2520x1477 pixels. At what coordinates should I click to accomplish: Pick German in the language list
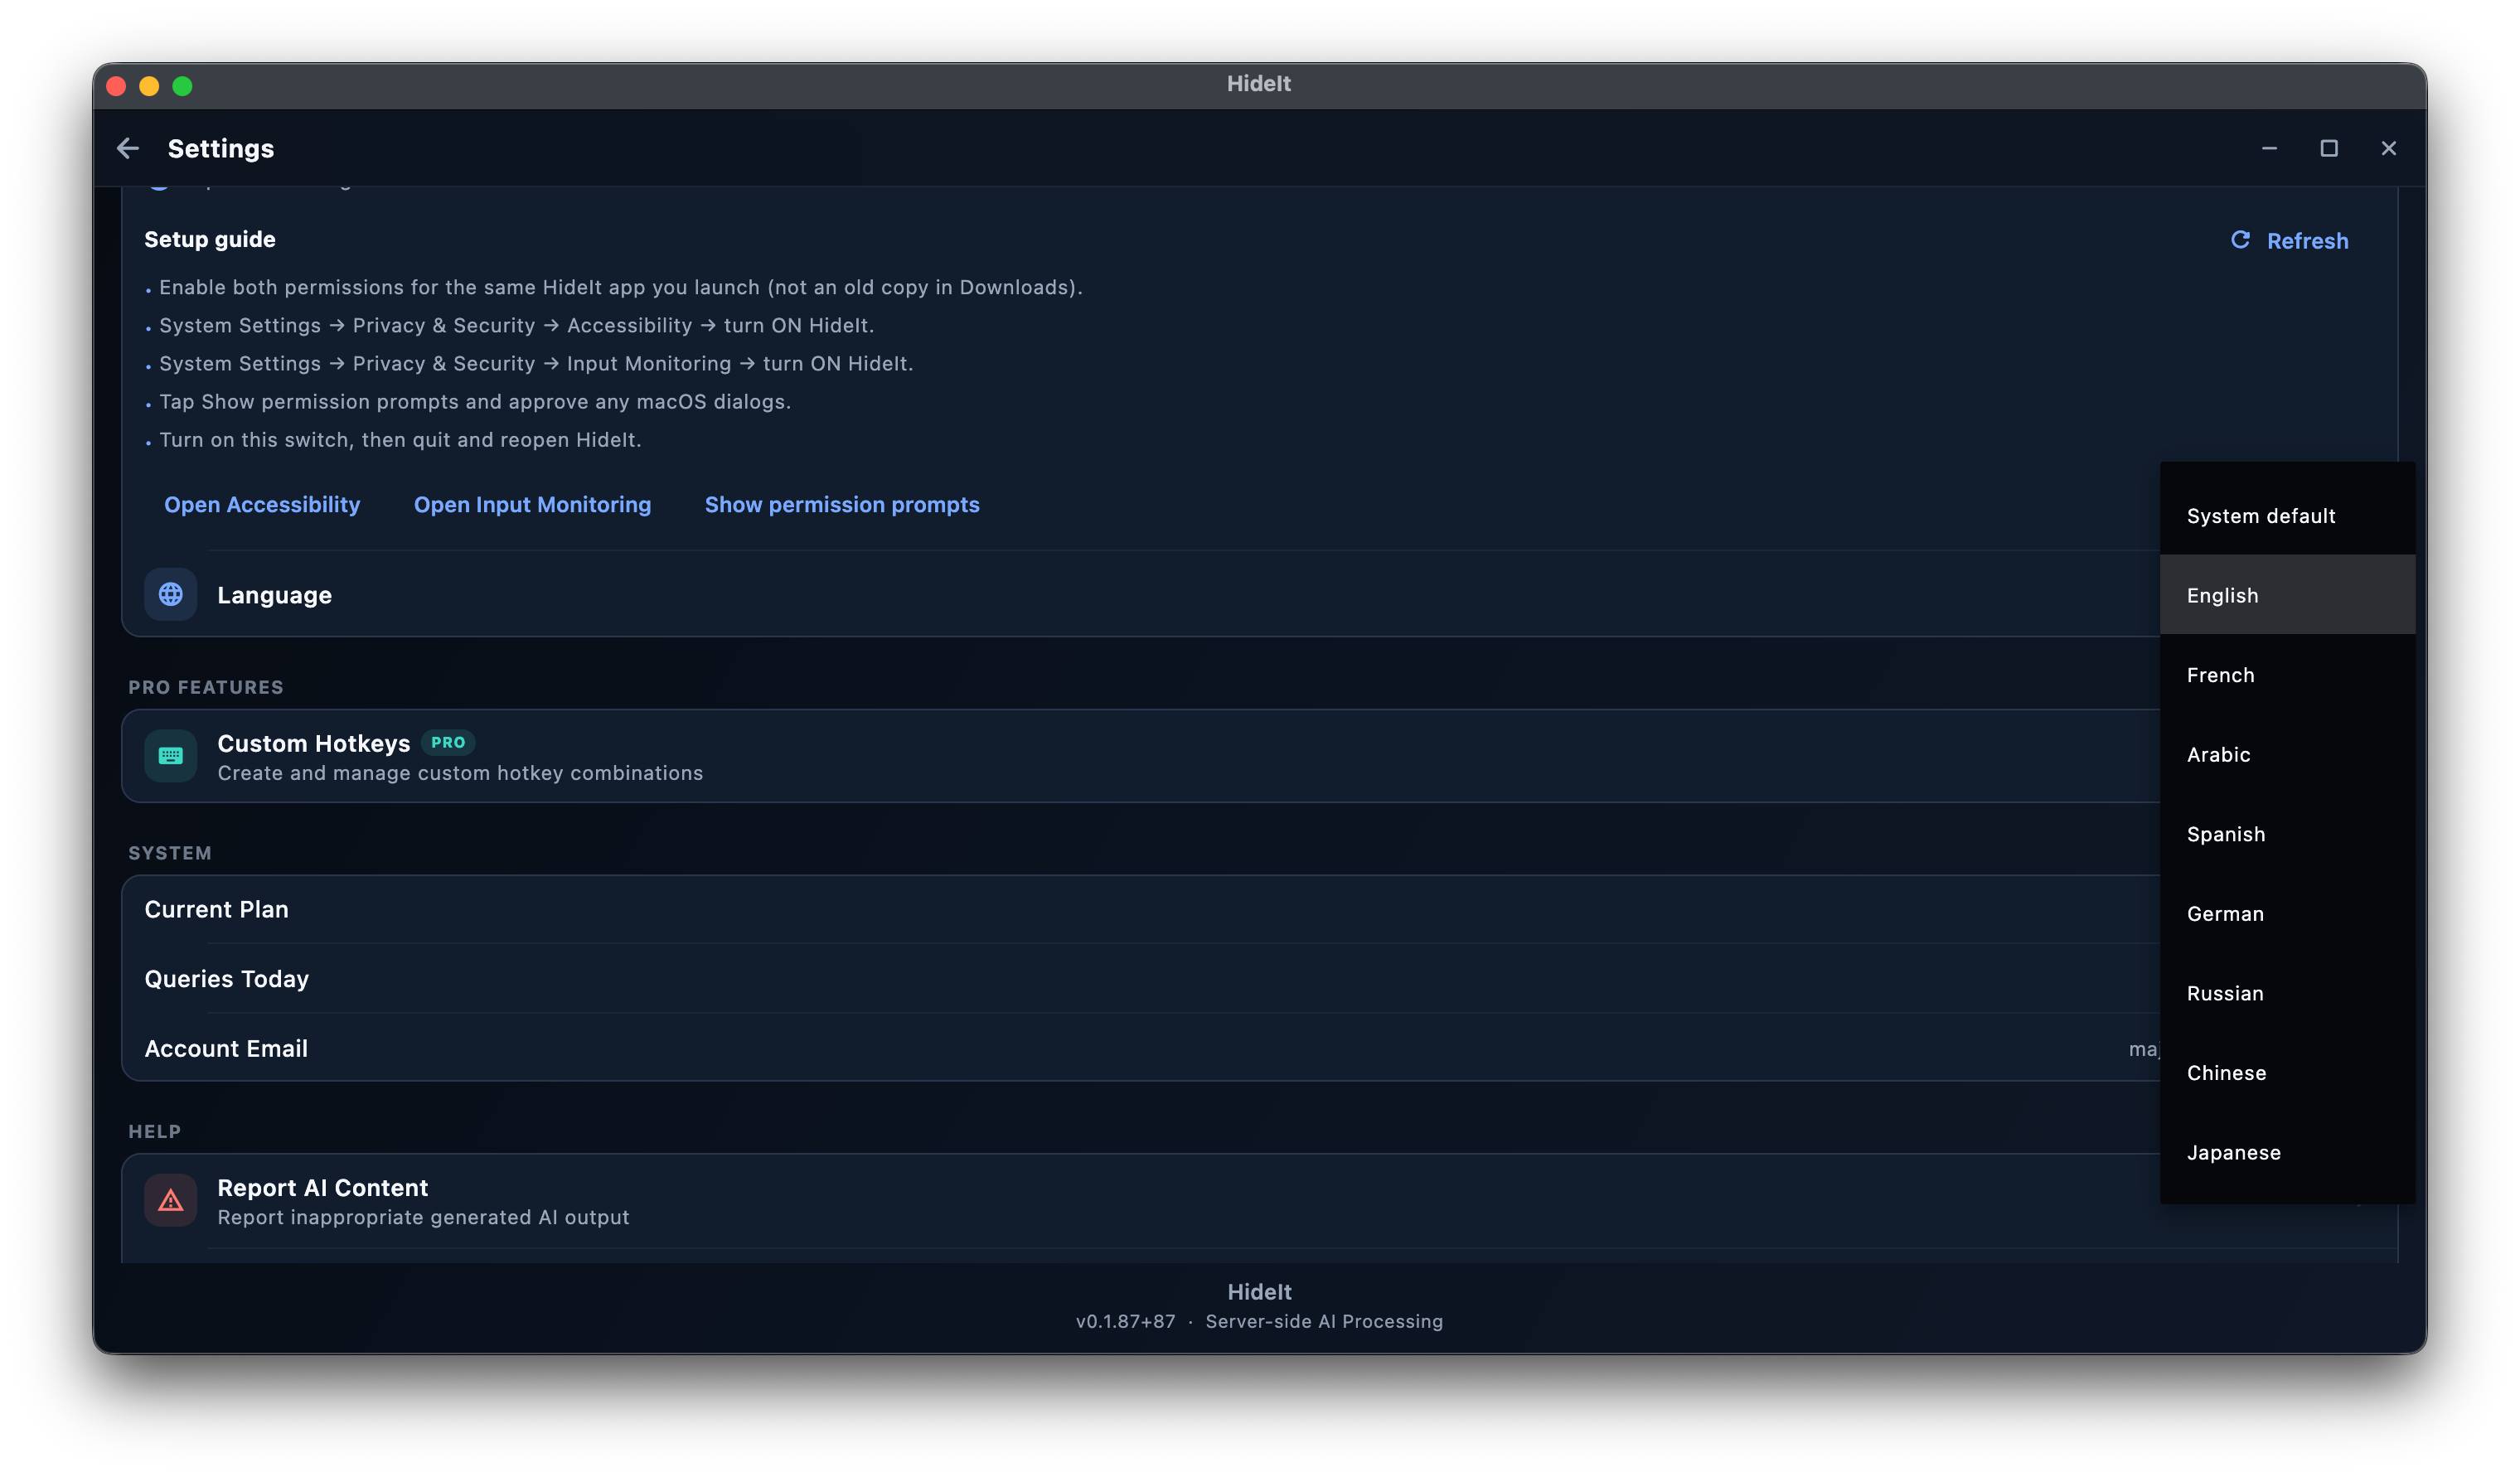click(x=2287, y=914)
